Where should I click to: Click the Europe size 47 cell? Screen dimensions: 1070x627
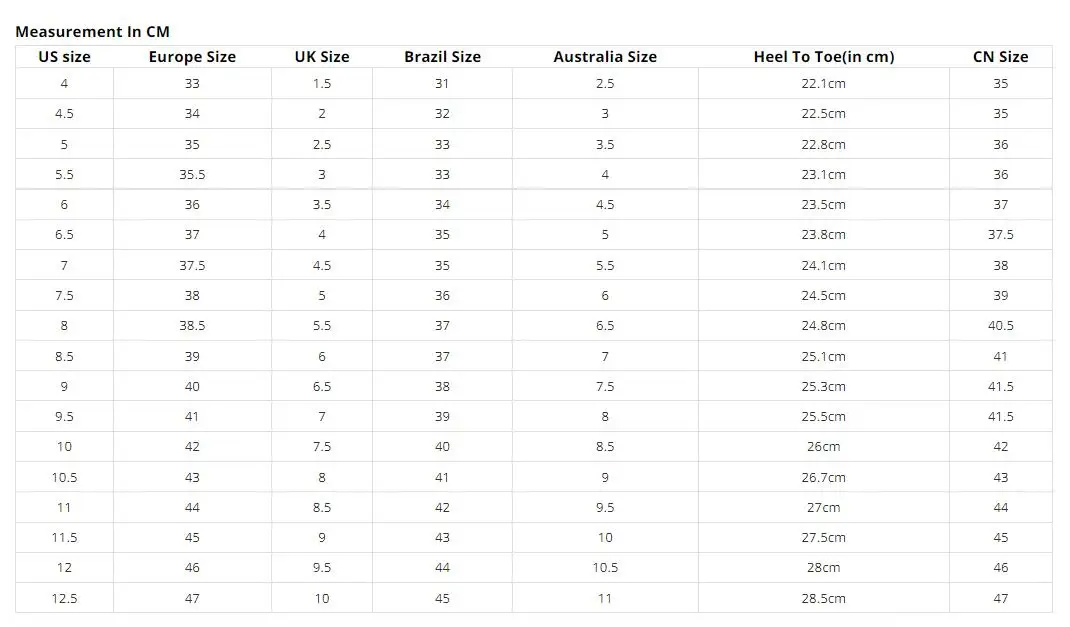pyautogui.click(x=192, y=598)
